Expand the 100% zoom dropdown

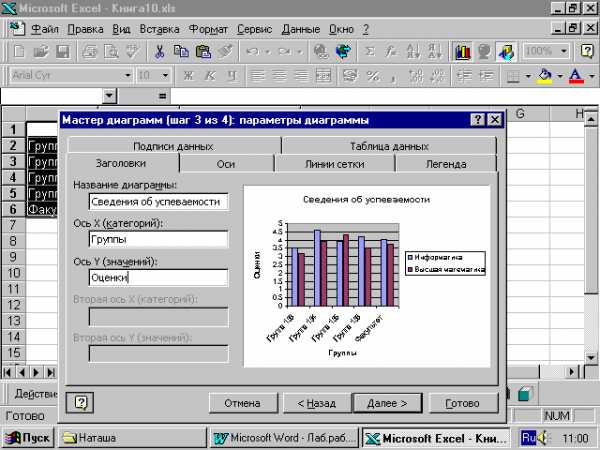564,51
